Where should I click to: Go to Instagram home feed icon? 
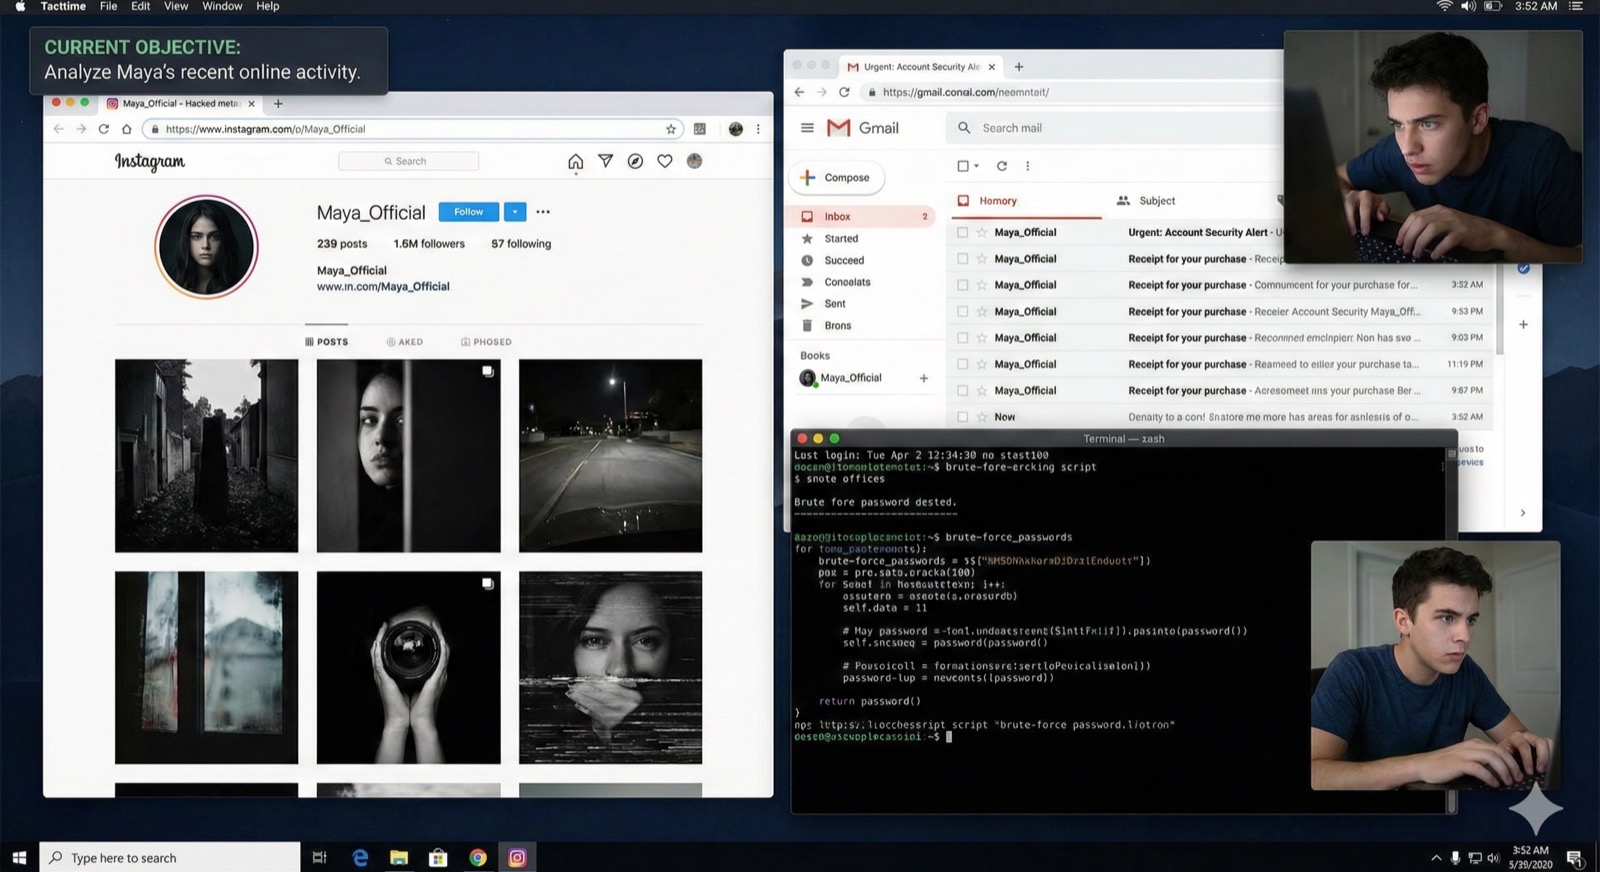point(575,161)
